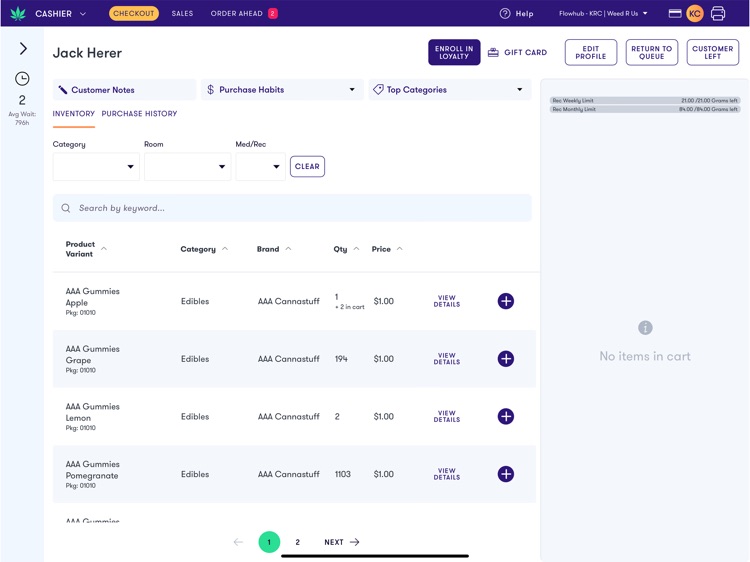This screenshot has height=562, width=750.
Task: Click the Top Categories tag icon
Action: [x=378, y=89]
